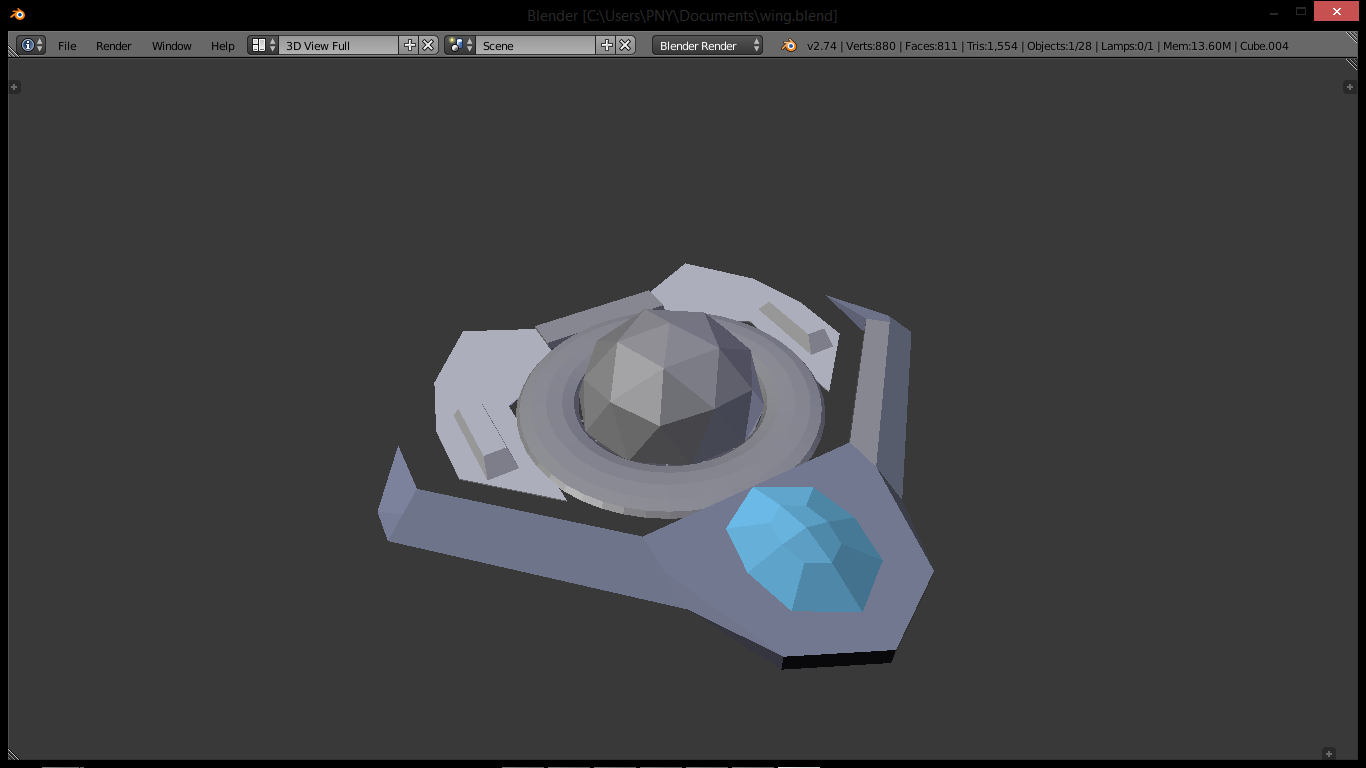Image resolution: width=1366 pixels, height=768 pixels.
Task: Open the Blender Render engine dropdown
Action: pos(707,45)
